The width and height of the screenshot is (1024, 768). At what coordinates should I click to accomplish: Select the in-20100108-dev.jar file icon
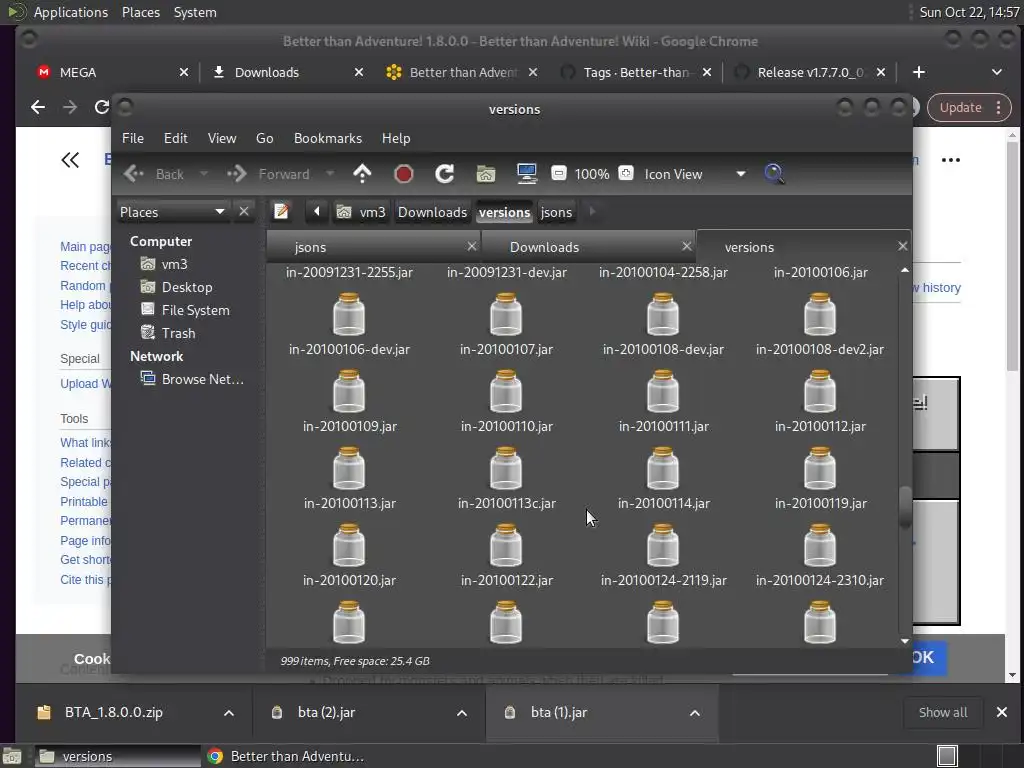(x=663, y=314)
